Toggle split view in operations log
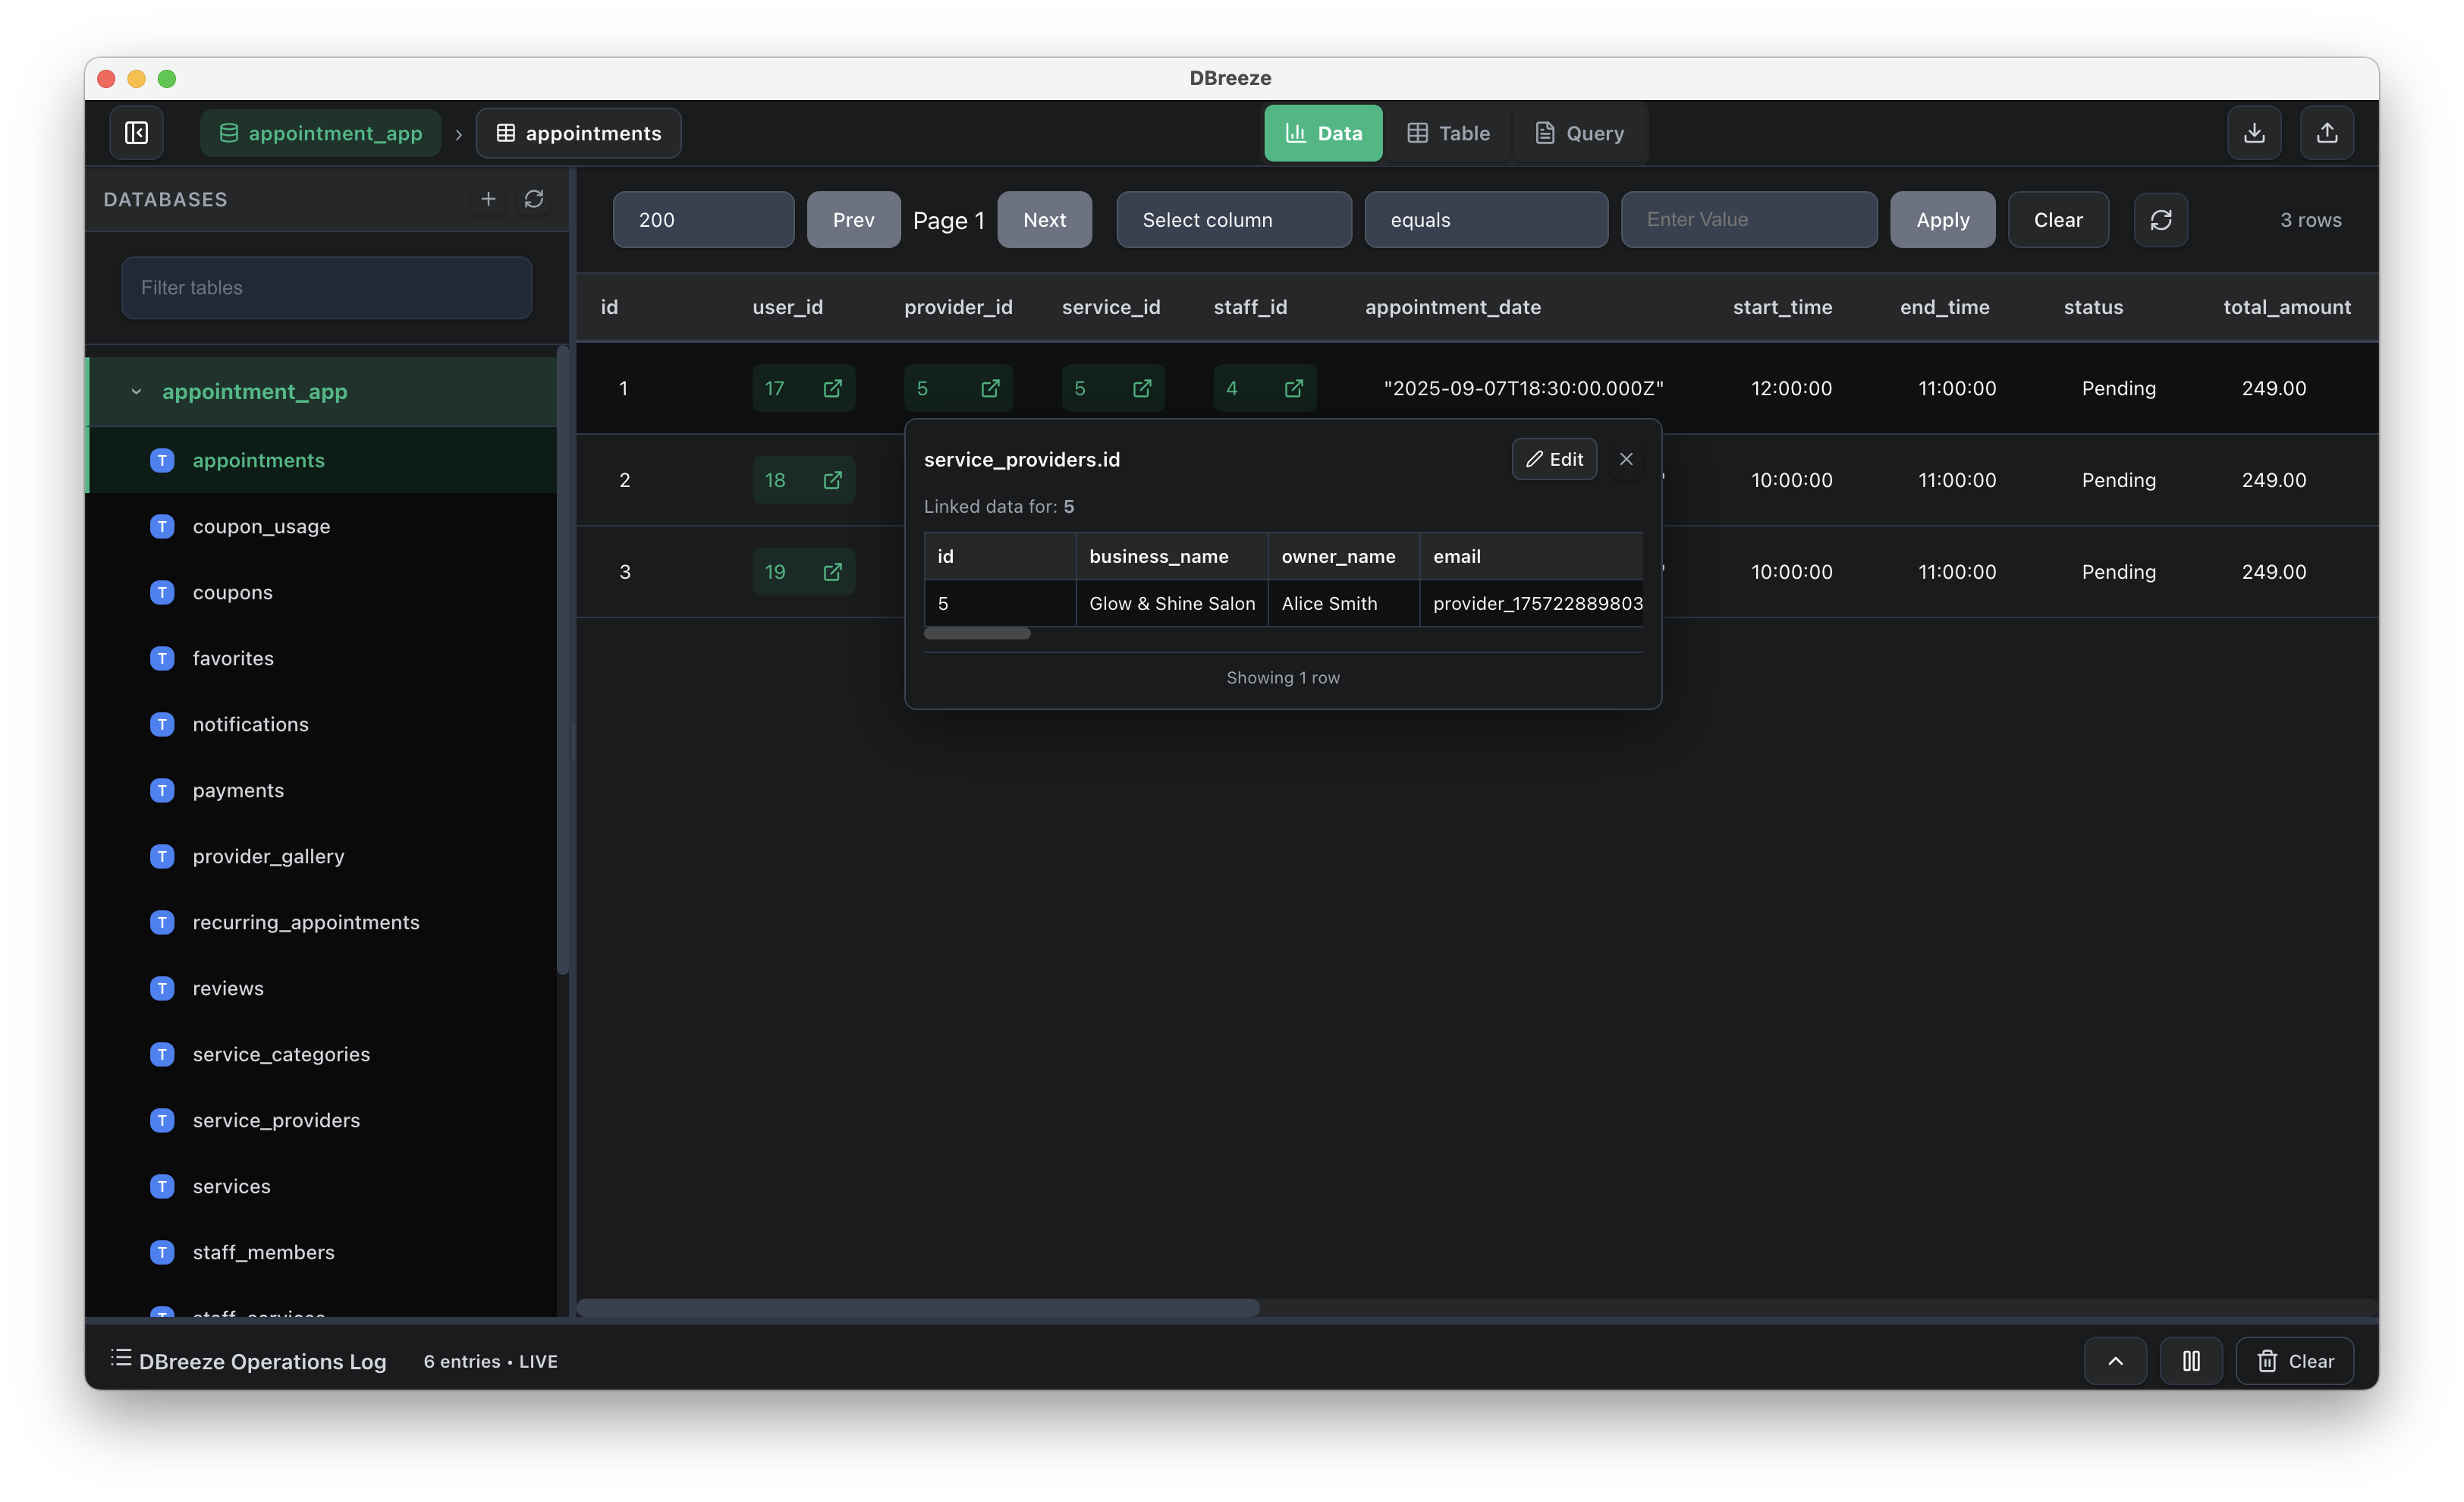This screenshot has width=2464, height=1502. [x=2190, y=1361]
